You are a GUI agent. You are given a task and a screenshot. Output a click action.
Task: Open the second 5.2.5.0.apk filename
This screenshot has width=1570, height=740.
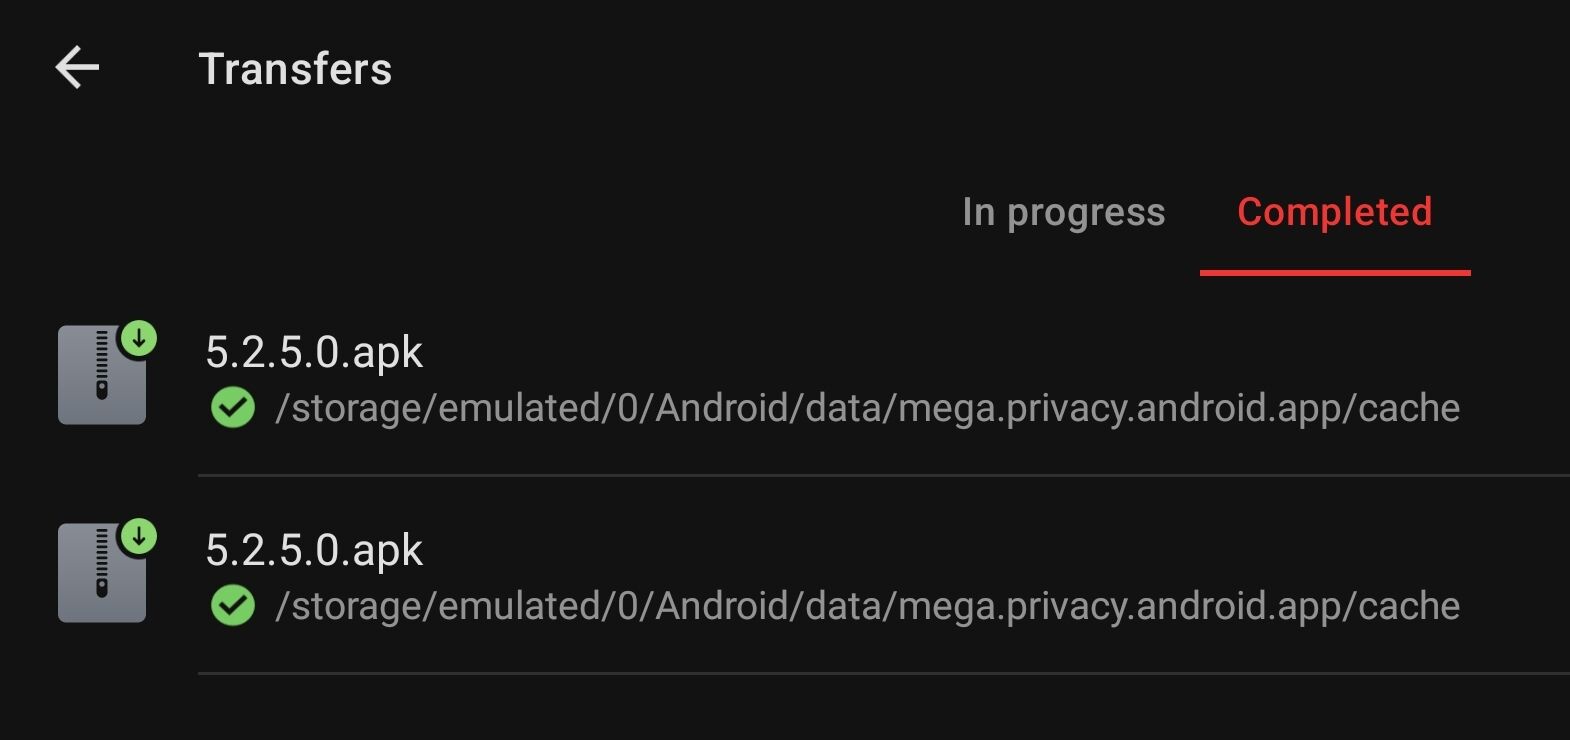click(314, 550)
